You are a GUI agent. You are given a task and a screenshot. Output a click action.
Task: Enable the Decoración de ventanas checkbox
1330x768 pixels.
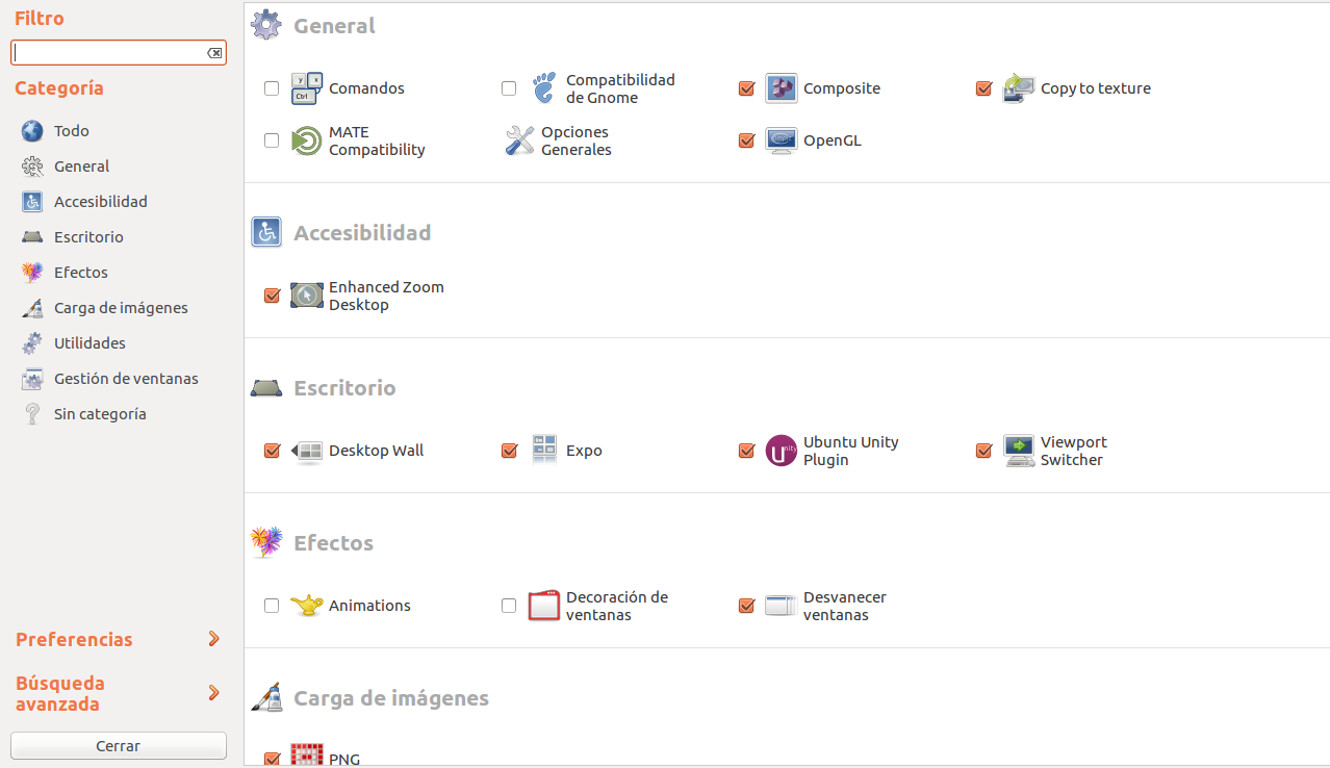coord(509,605)
